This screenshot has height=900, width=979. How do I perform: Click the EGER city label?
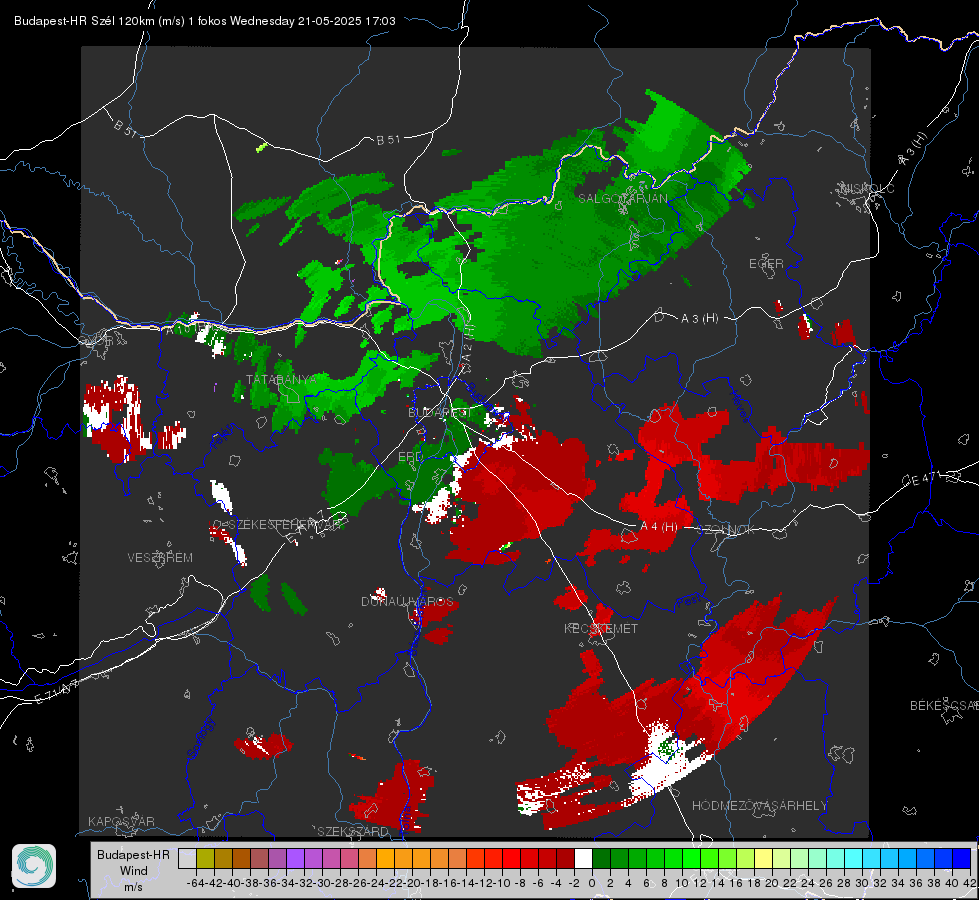pos(766,264)
